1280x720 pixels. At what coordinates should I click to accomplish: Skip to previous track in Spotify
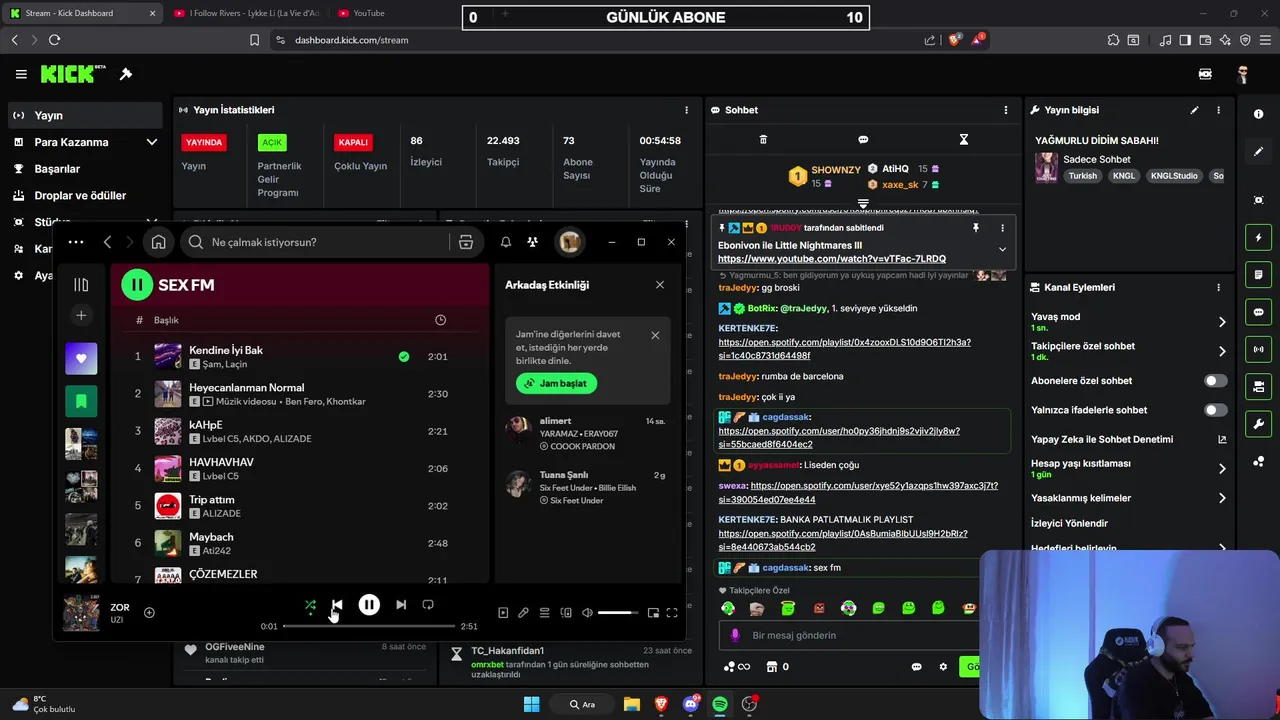(337, 605)
